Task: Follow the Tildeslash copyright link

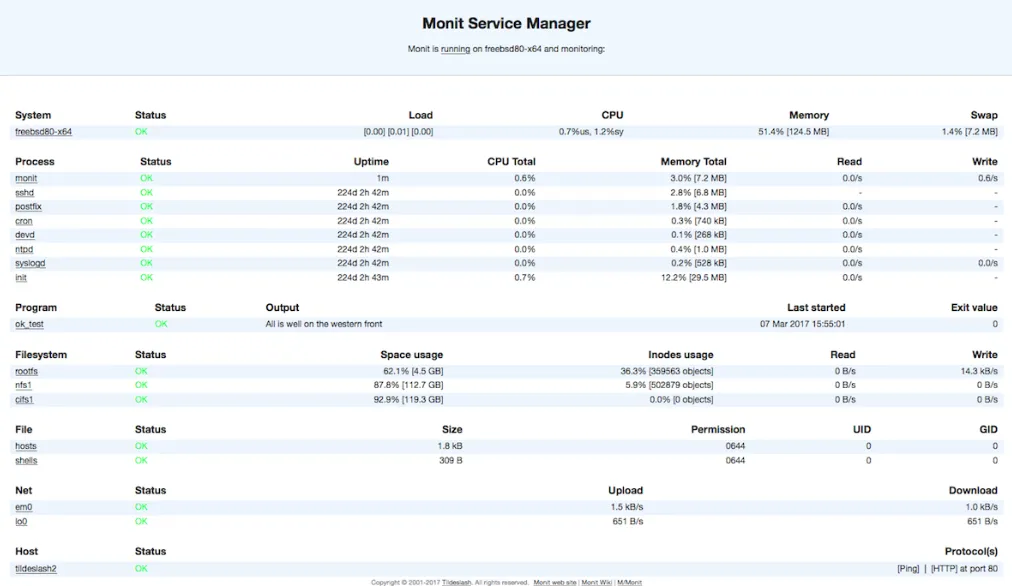Action: 456,582
